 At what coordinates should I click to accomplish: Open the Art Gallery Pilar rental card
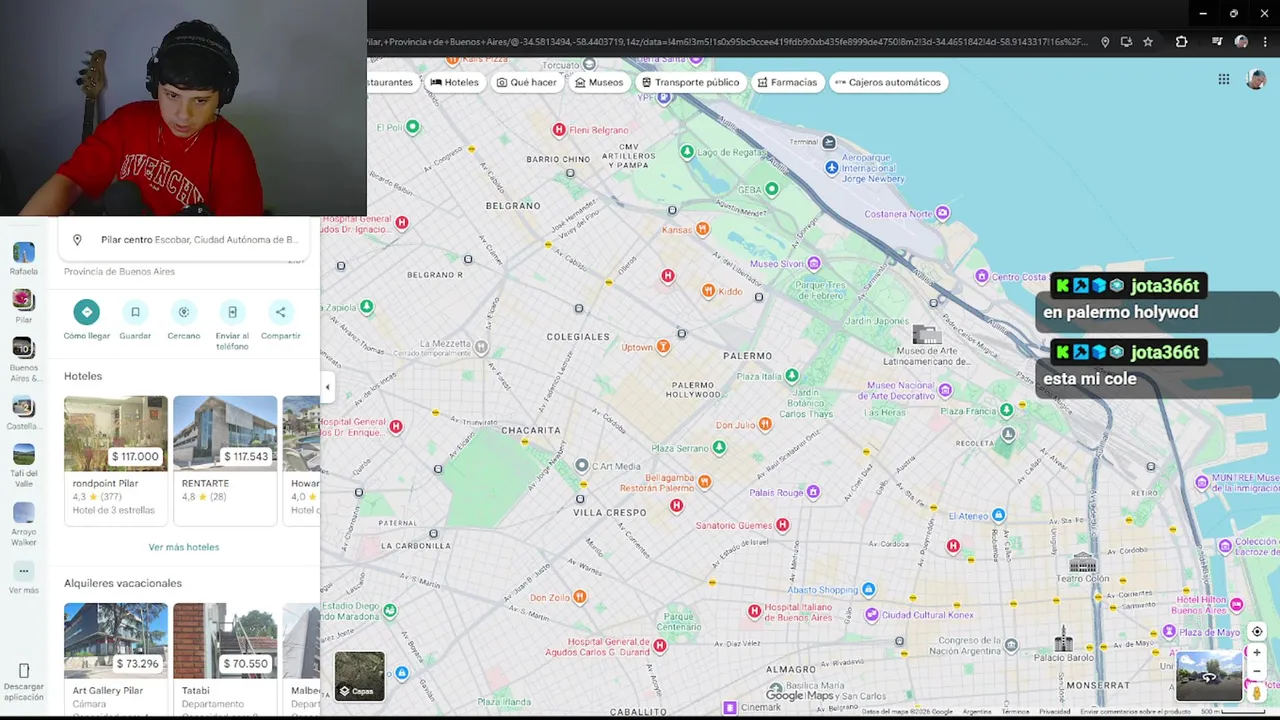(116, 659)
